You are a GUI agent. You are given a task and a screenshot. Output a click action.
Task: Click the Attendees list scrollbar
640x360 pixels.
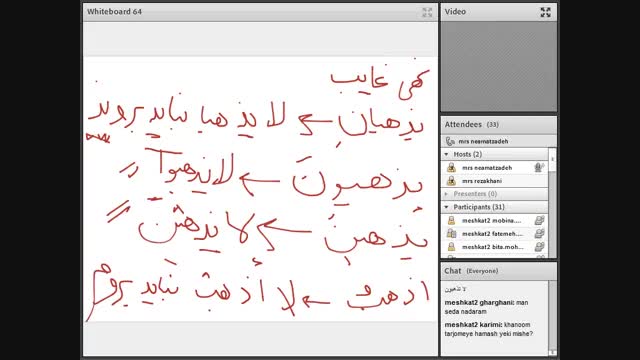point(552,202)
